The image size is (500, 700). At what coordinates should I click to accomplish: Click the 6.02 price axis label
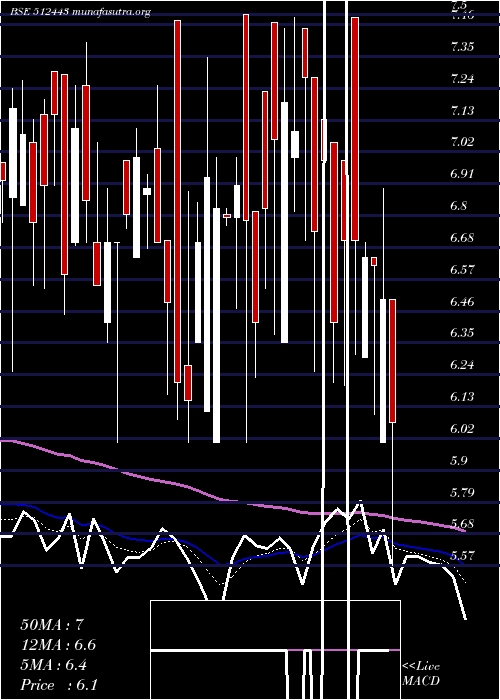click(x=463, y=429)
